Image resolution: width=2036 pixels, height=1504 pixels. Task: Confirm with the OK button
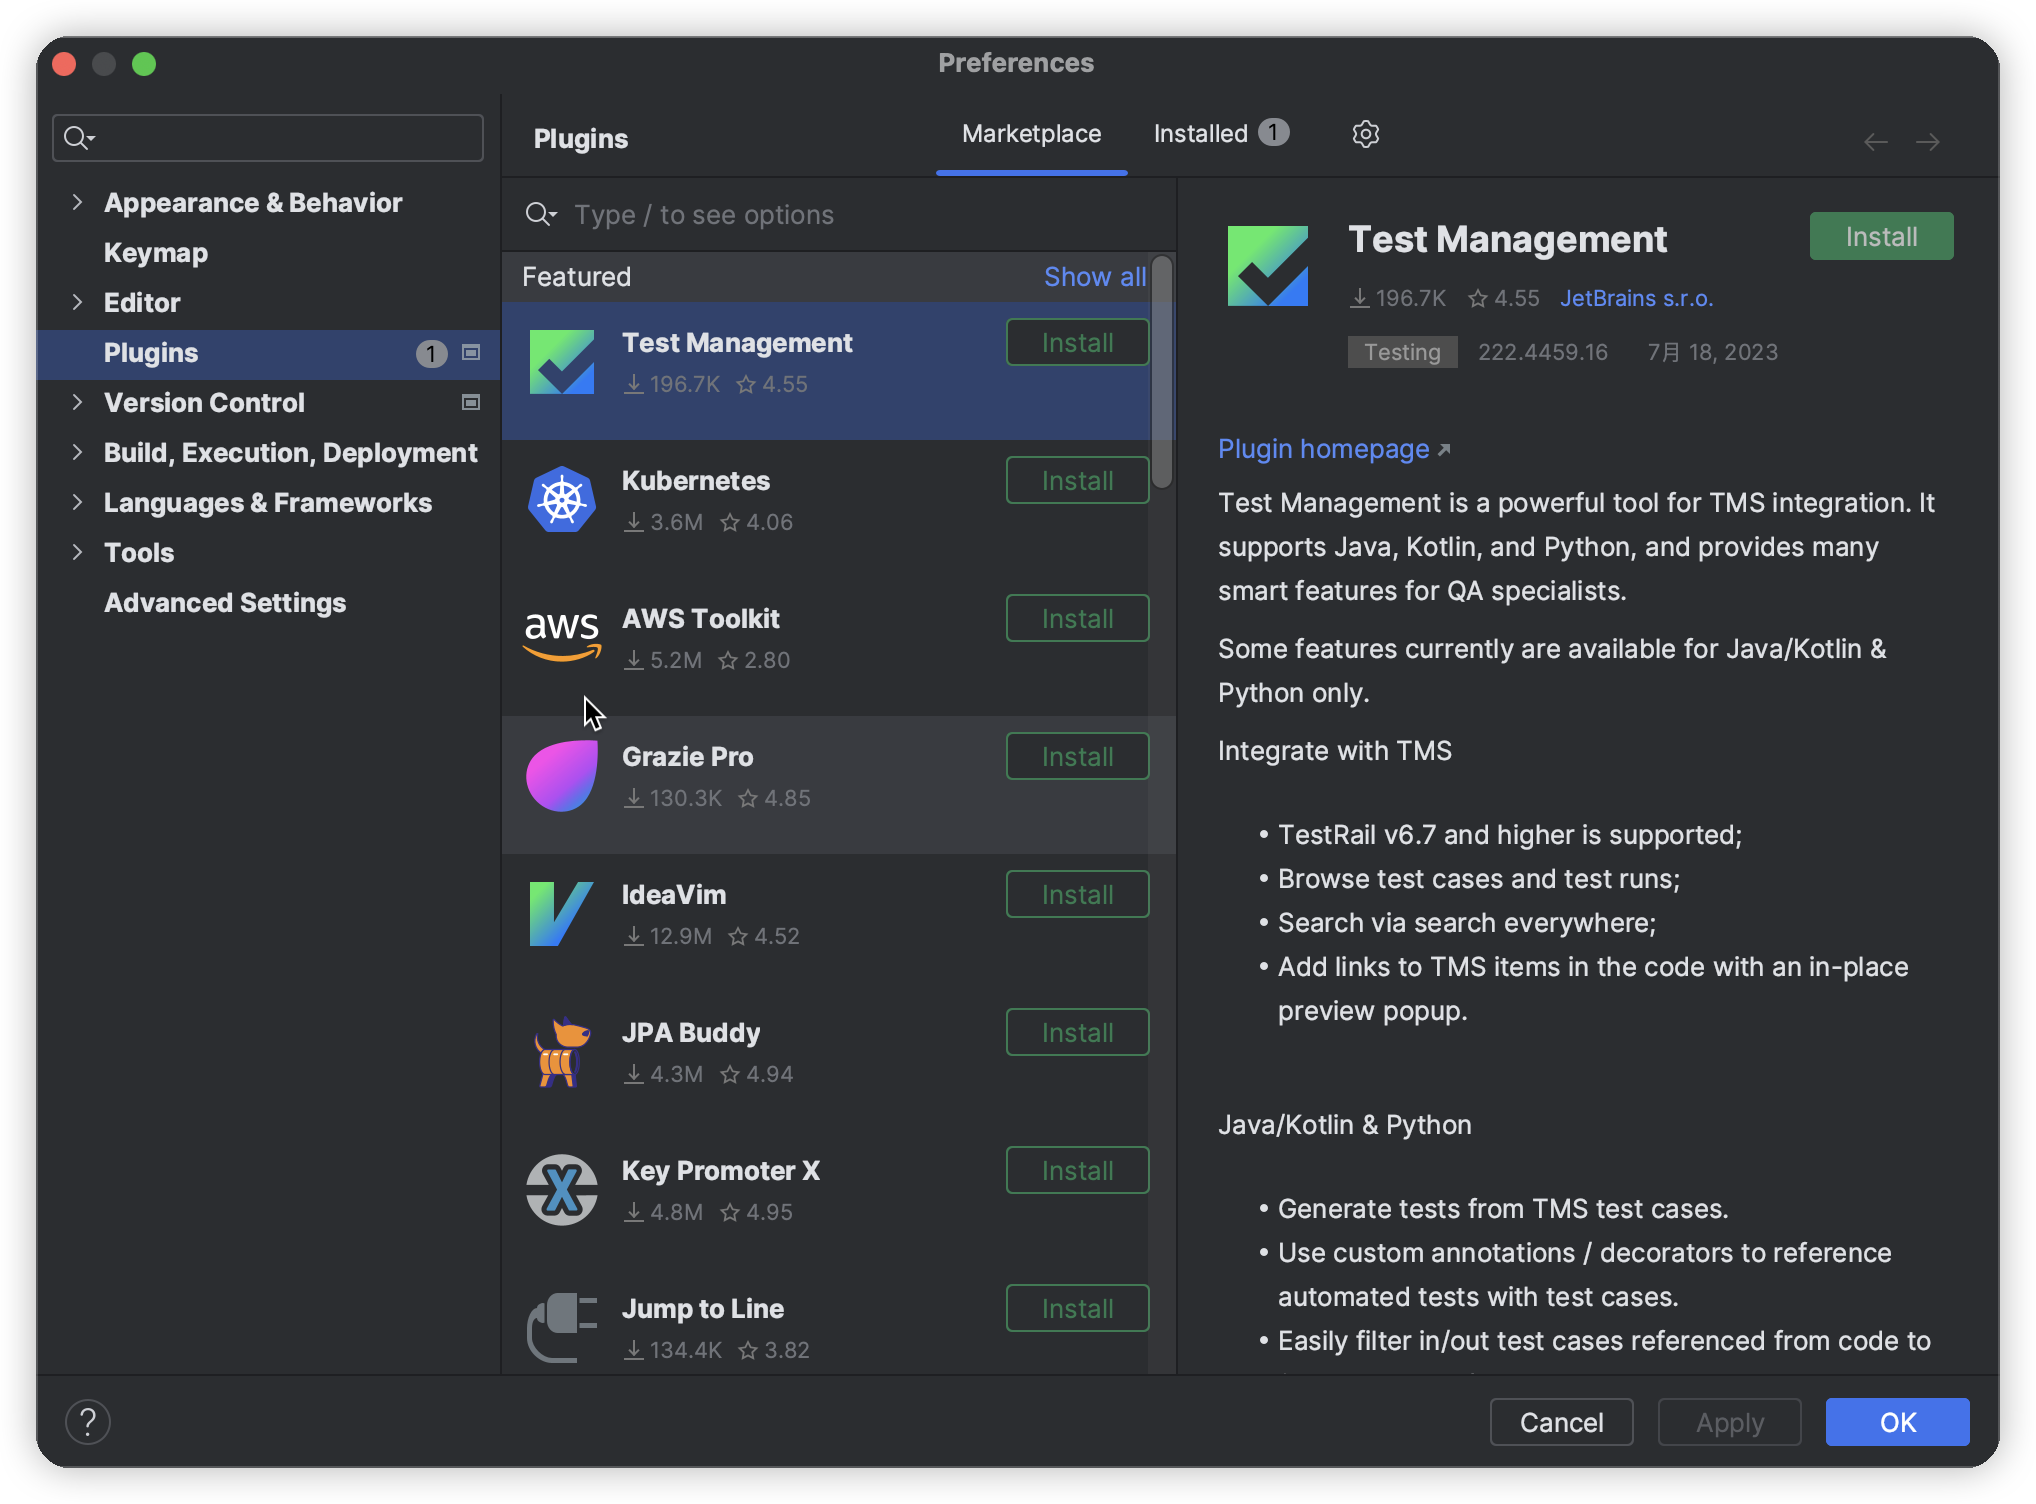[1897, 1422]
